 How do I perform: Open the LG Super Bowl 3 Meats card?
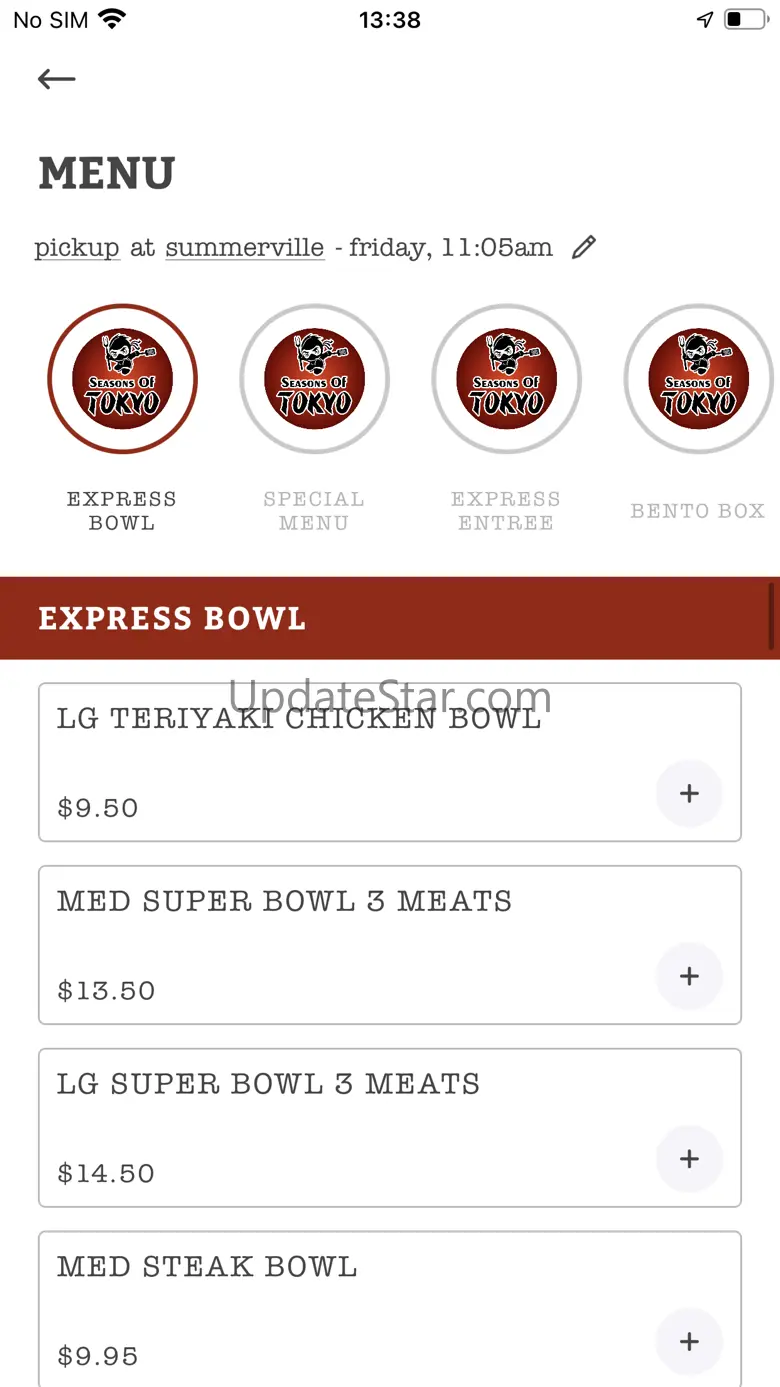[x=269, y=1084]
